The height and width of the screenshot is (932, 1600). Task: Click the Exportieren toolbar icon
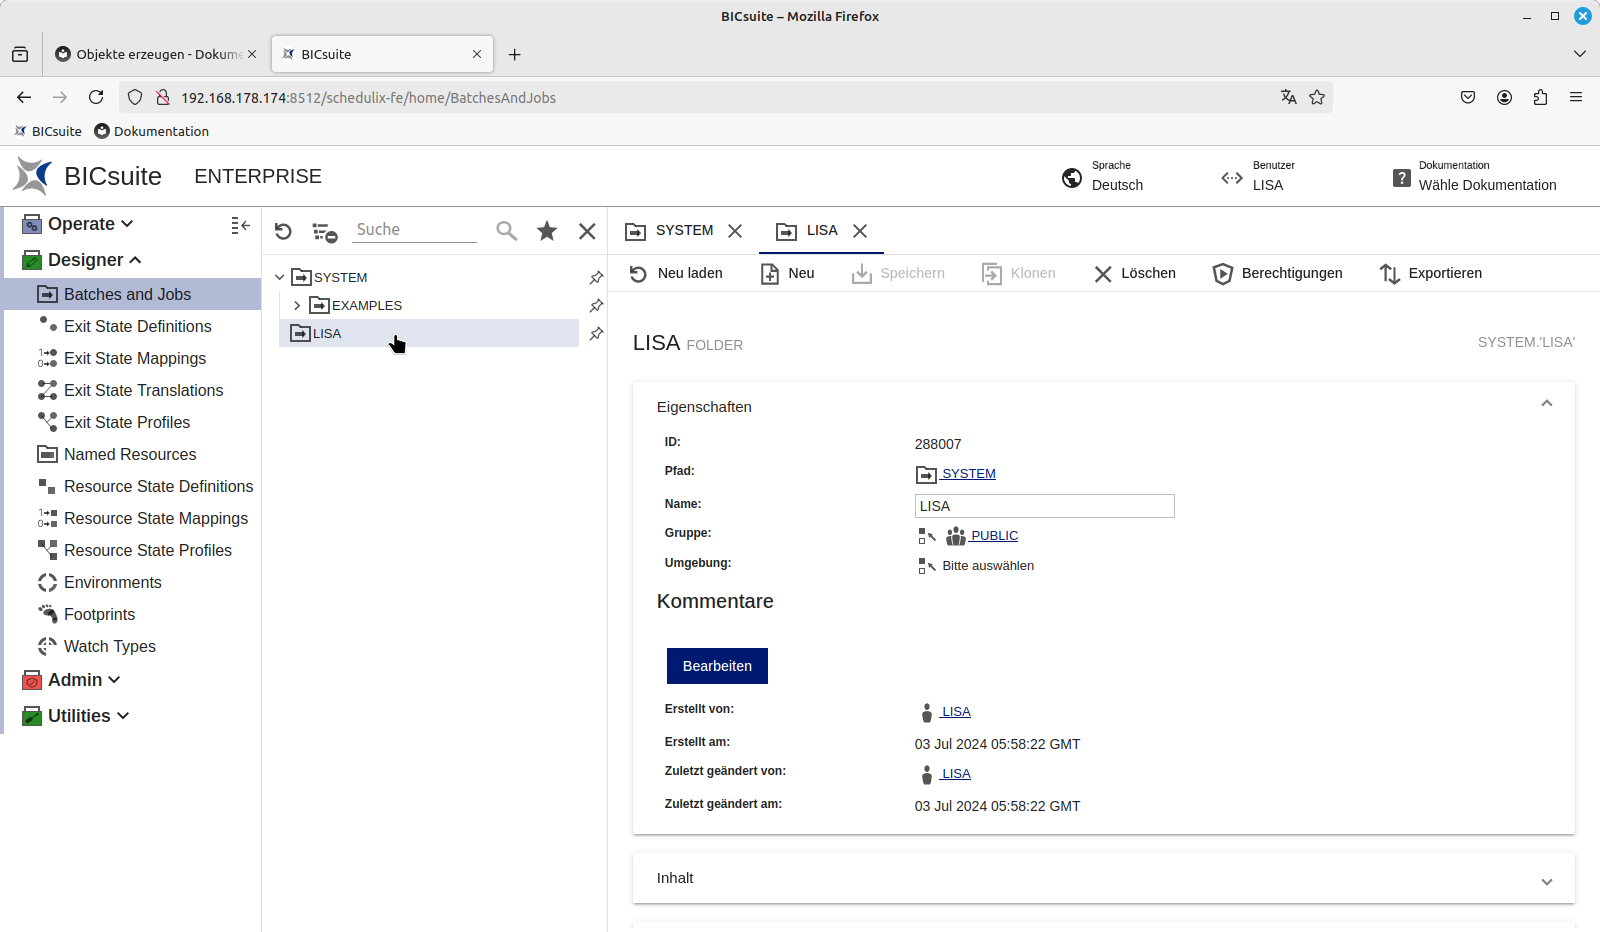pyautogui.click(x=1390, y=273)
